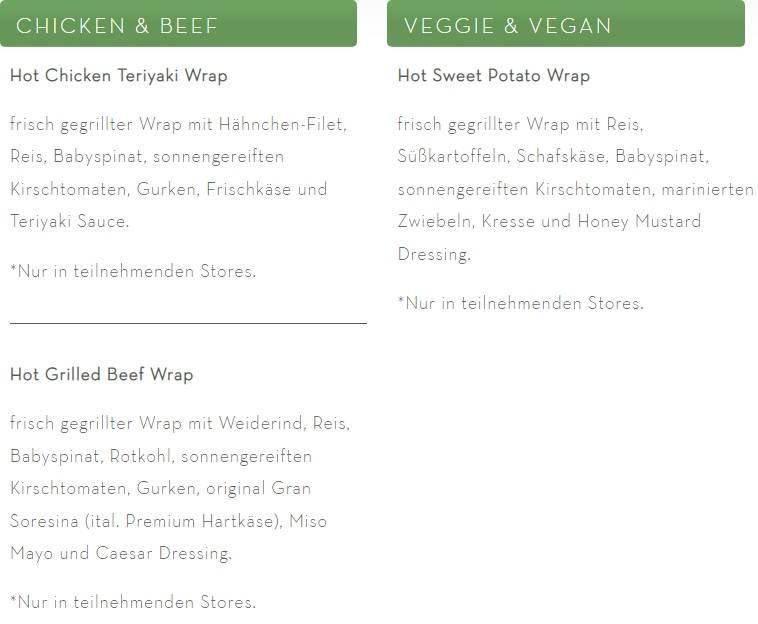Click the store note under Chicken Teriyaki Wrap
The image size is (758, 624).
click(x=133, y=271)
